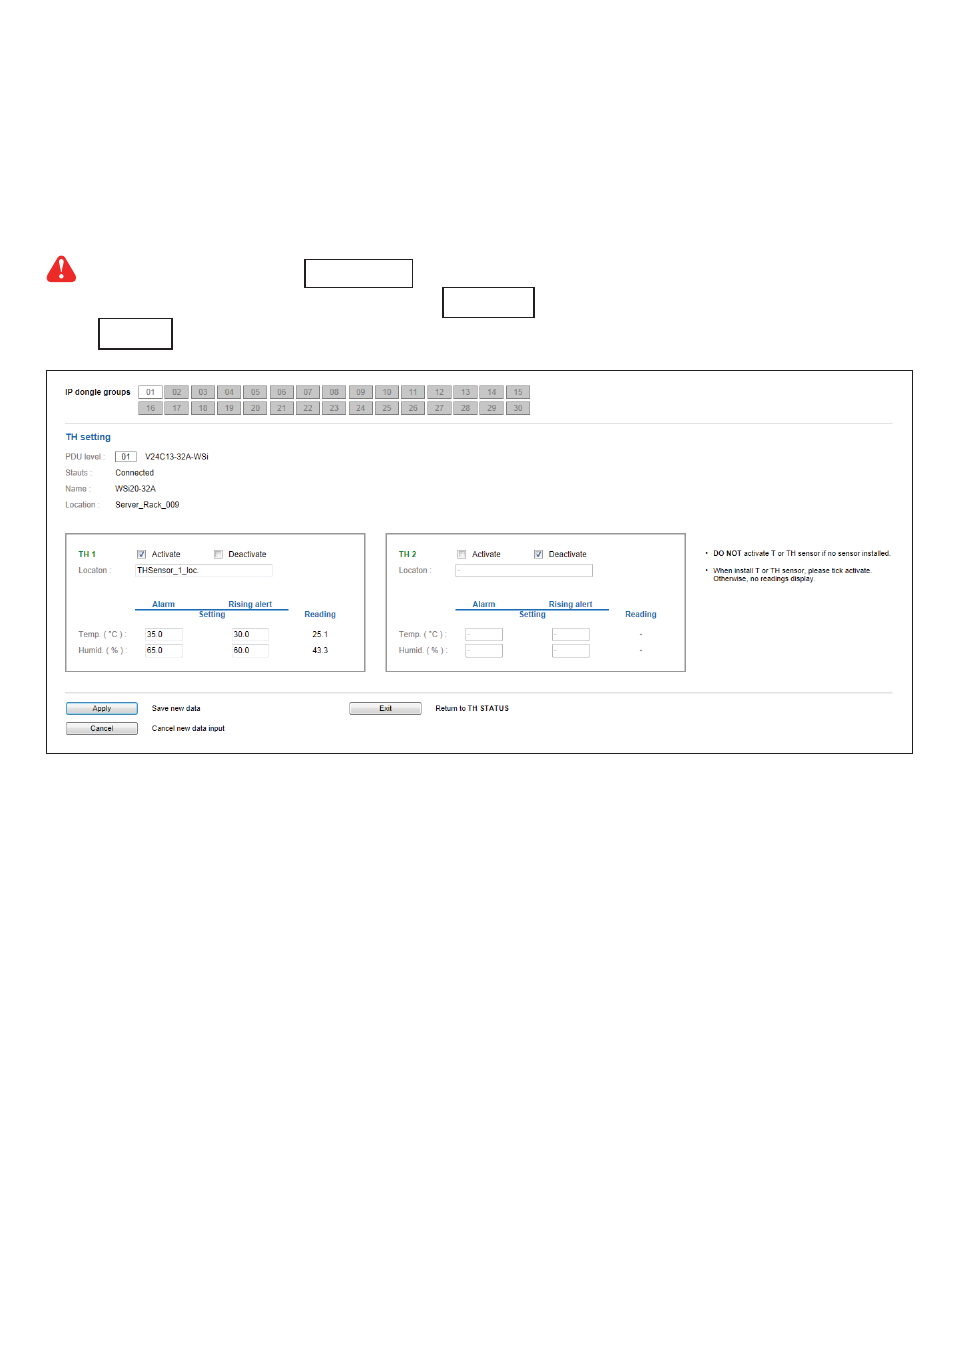Select the PDU name WSi20-32A
Viewport: 954px width, 1350px height.
pos(135,489)
